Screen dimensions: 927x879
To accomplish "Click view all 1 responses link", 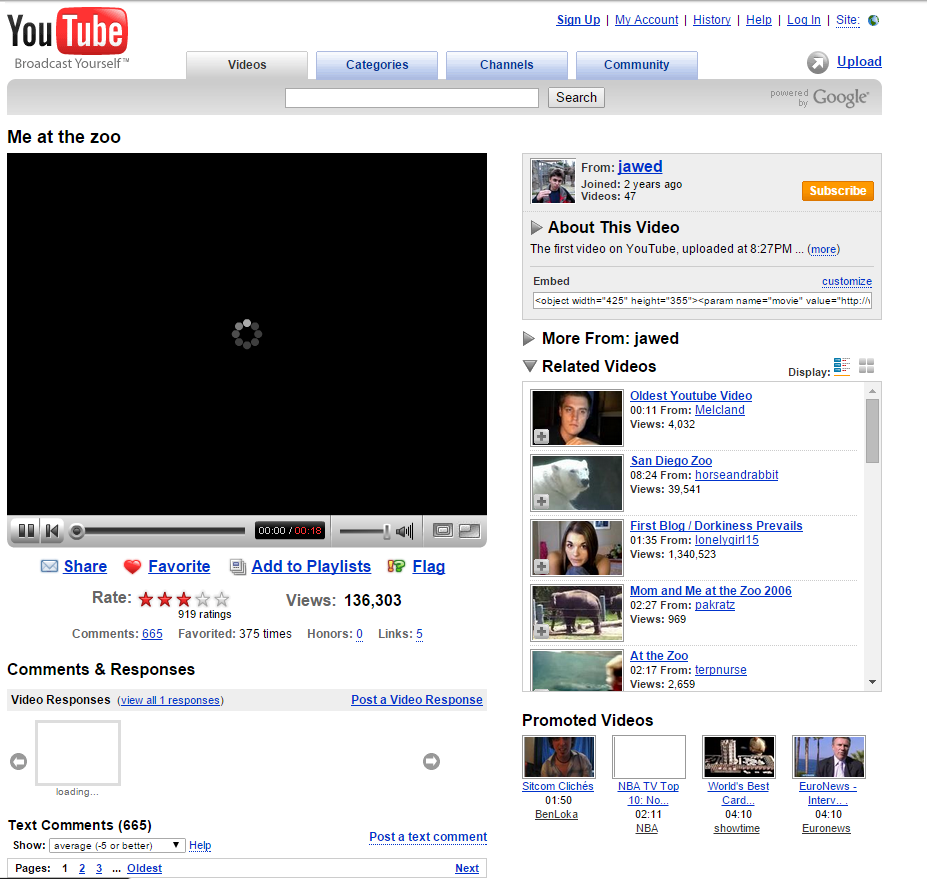I will 170,700.
